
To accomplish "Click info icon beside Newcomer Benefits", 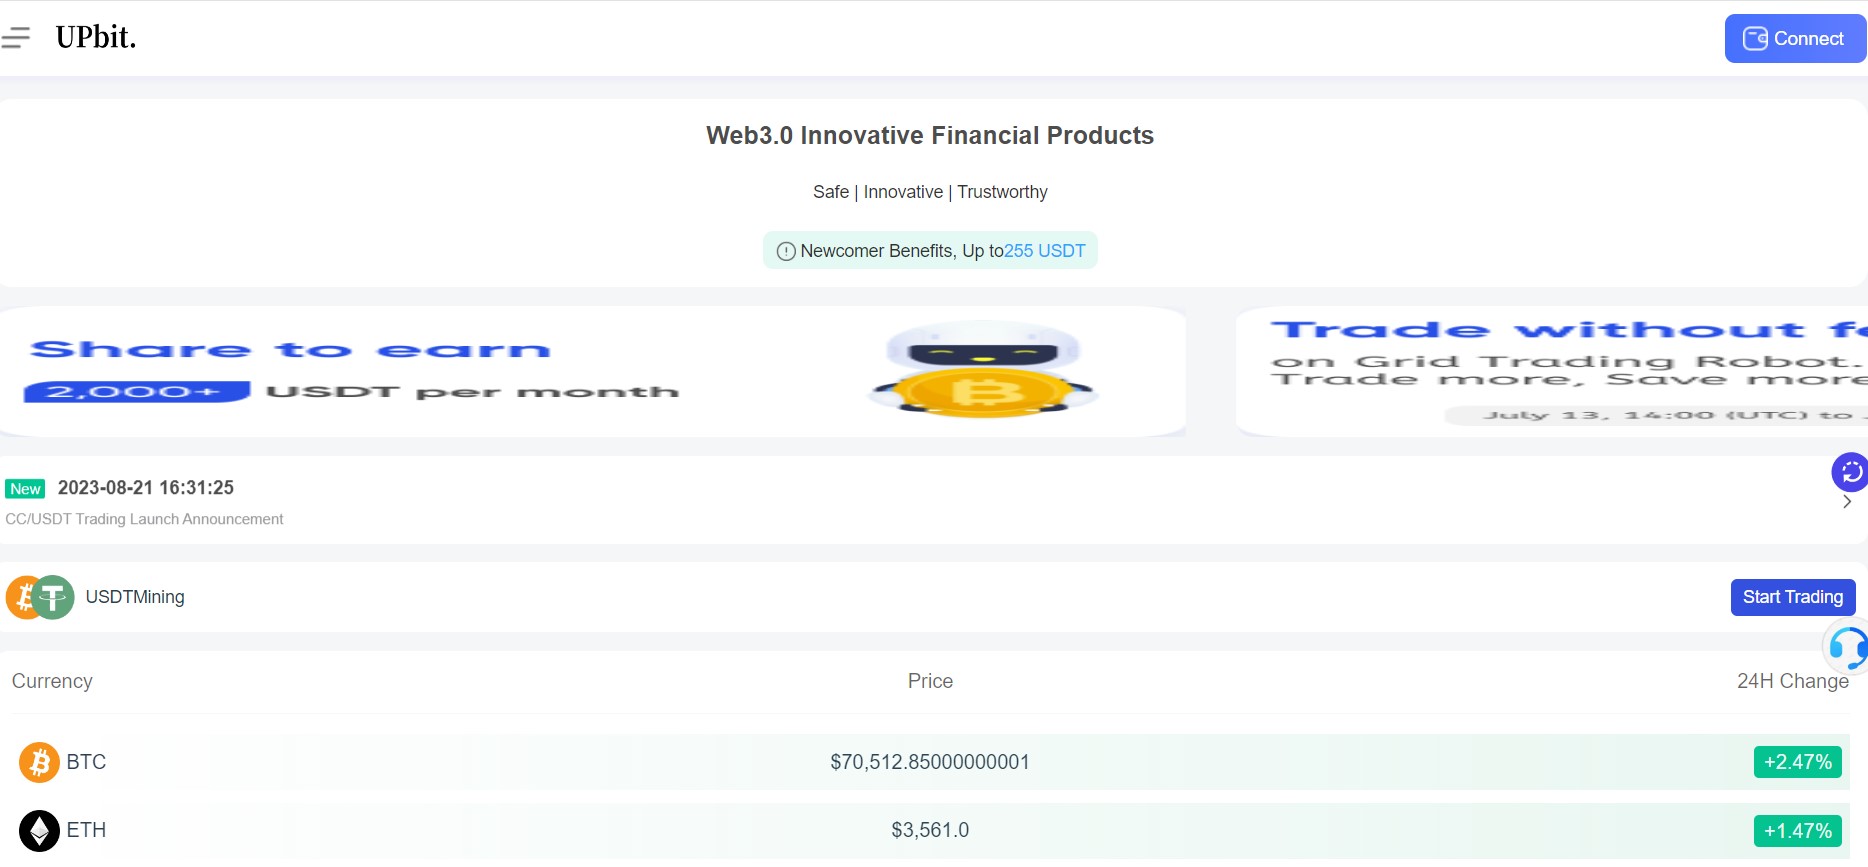I will pos(786,251).
